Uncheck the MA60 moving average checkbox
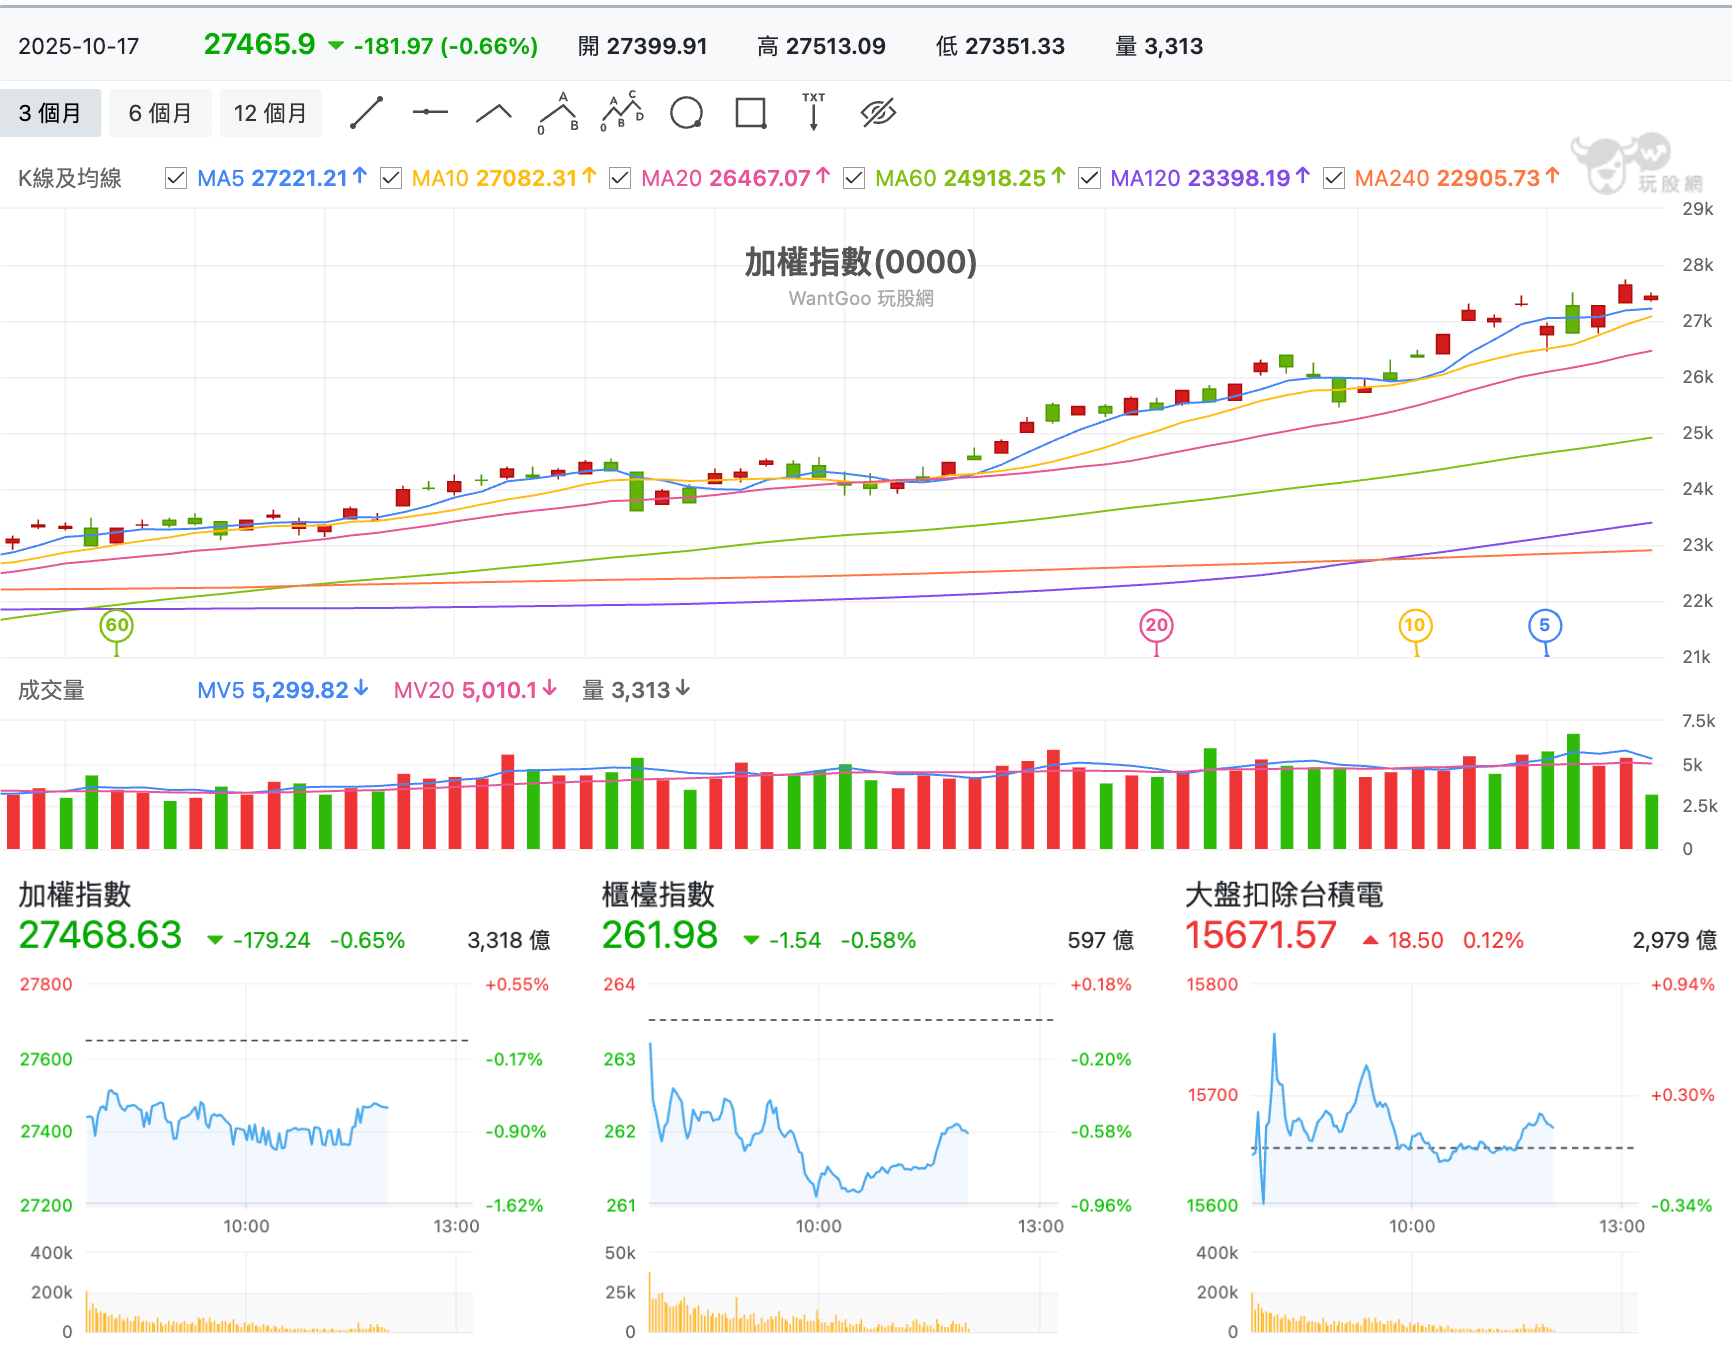Image resolution: width=1732 pixels, height=1353 pixels. tap(854, 178)
